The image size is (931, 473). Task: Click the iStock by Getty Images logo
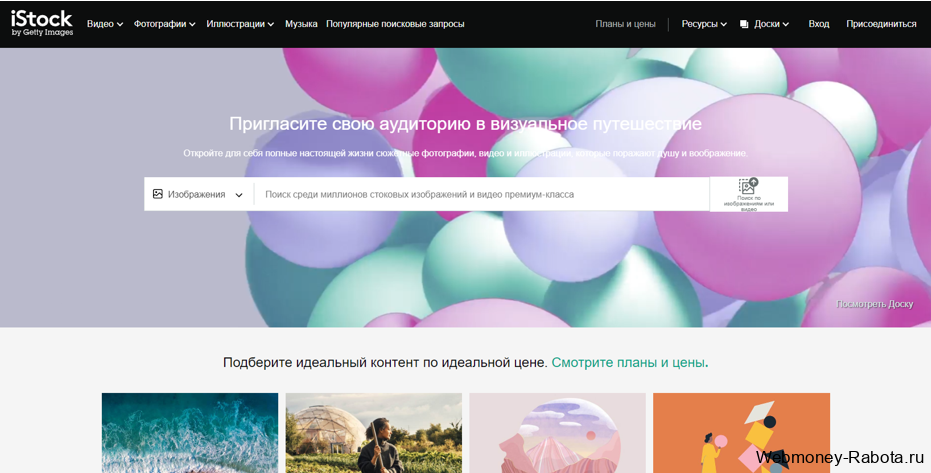(x=42, y=23)
